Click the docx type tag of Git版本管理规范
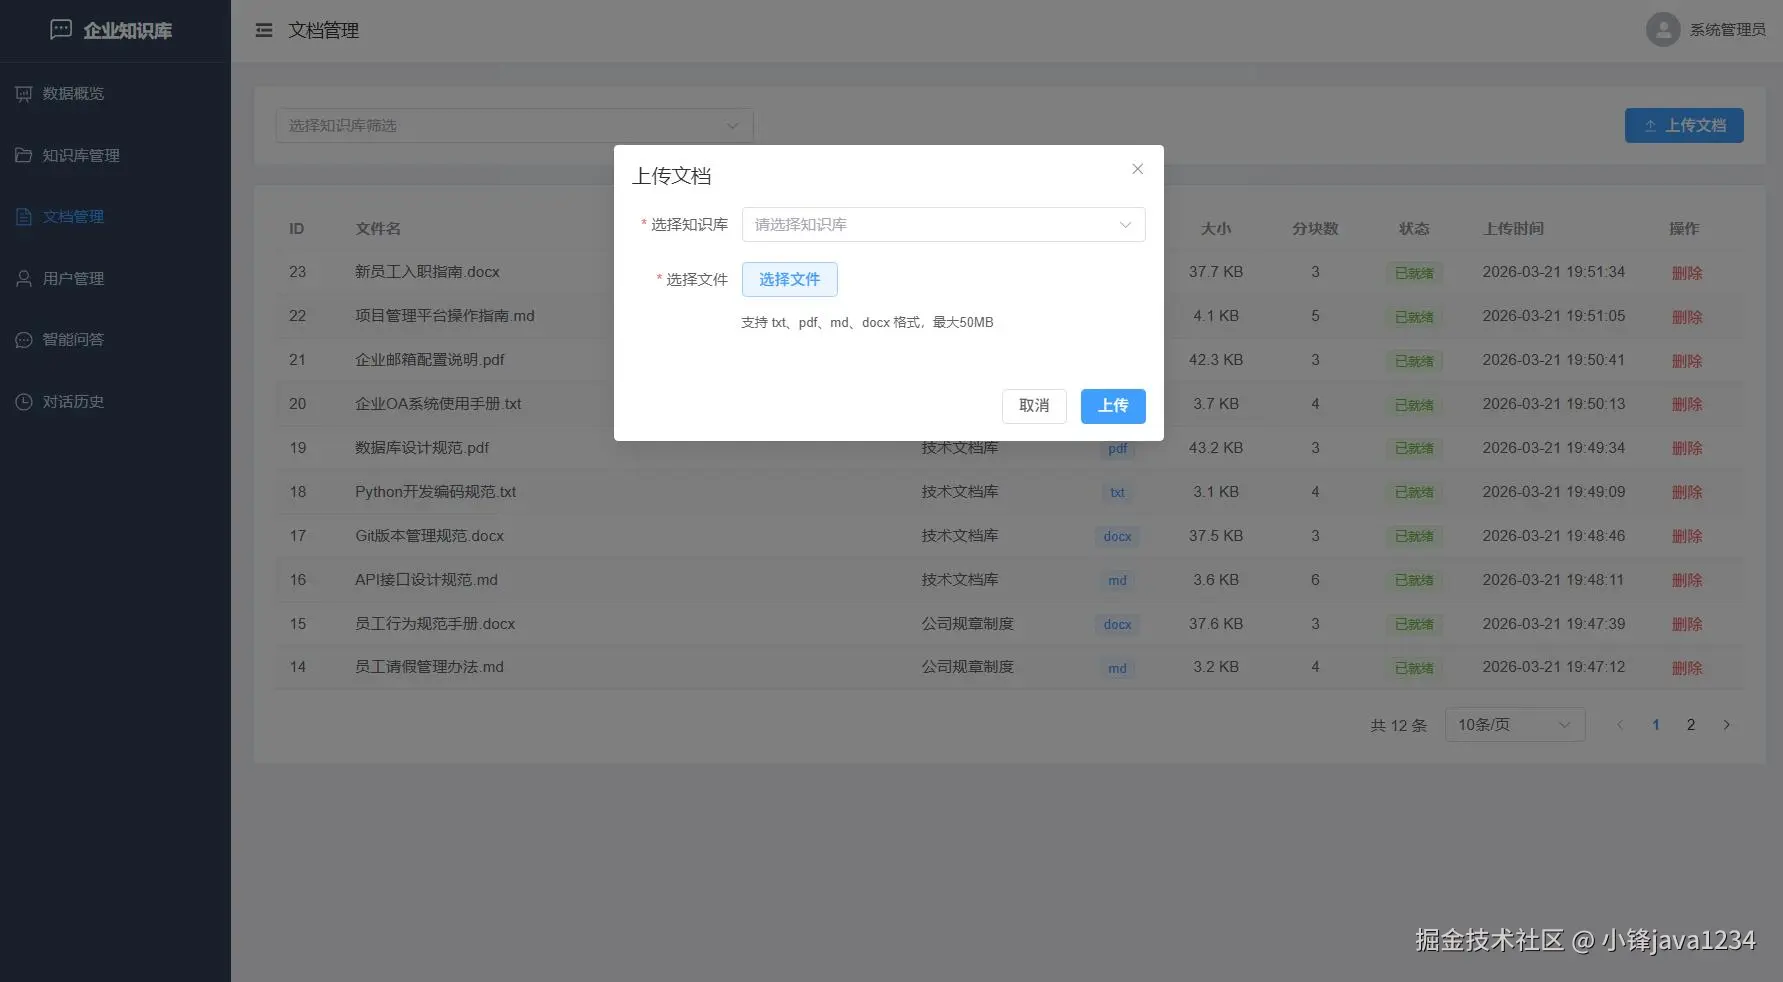 click(1117, 536)
